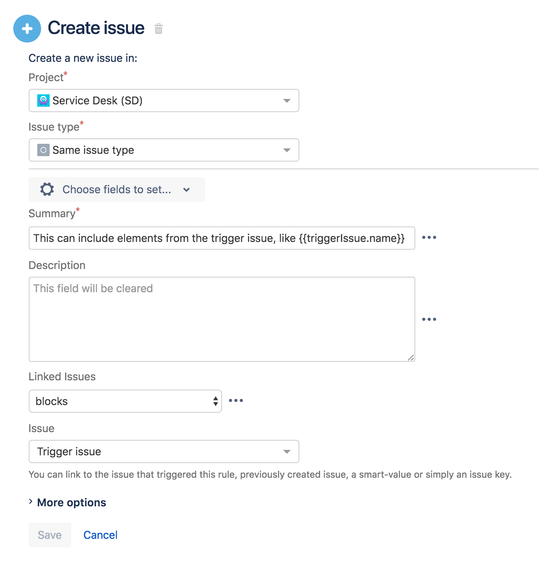Click the Project dropdown arrow
Viewport: 553px width, 562px height.
coord(287,101)
